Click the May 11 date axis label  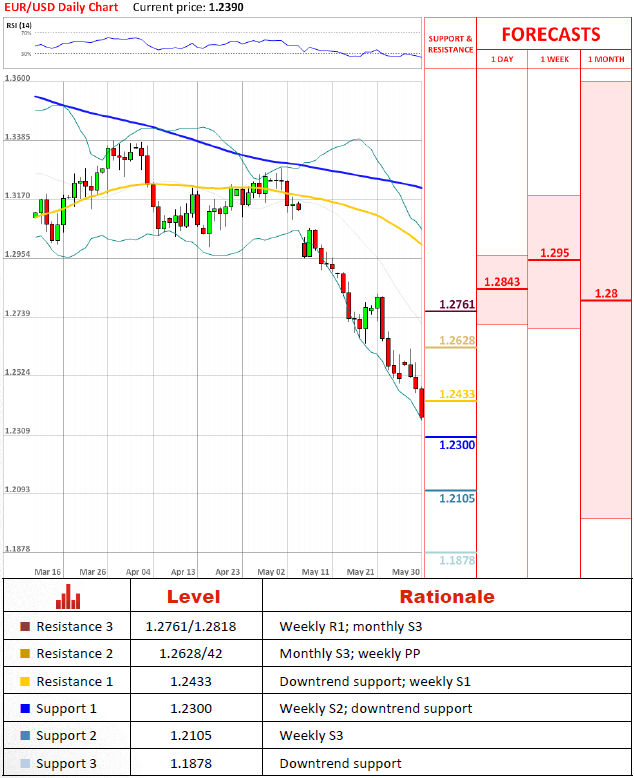[x=316, y=572]
